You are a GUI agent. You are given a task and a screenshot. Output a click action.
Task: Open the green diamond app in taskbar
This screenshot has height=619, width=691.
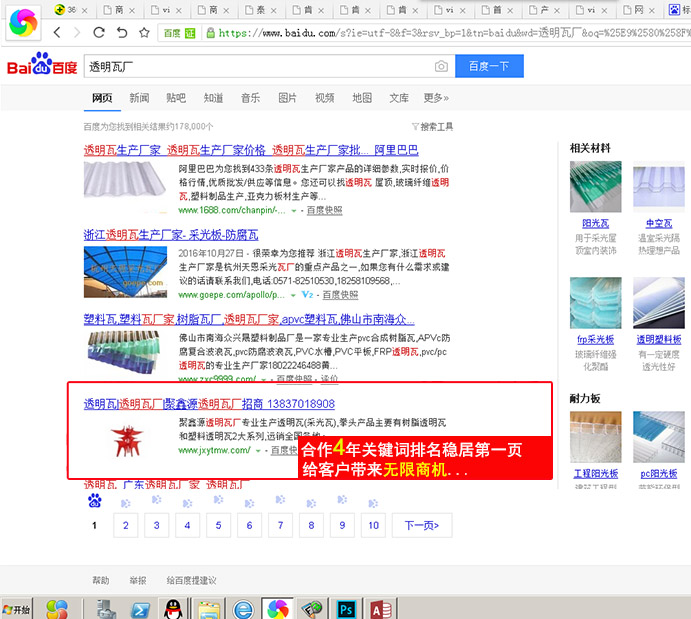312,609
